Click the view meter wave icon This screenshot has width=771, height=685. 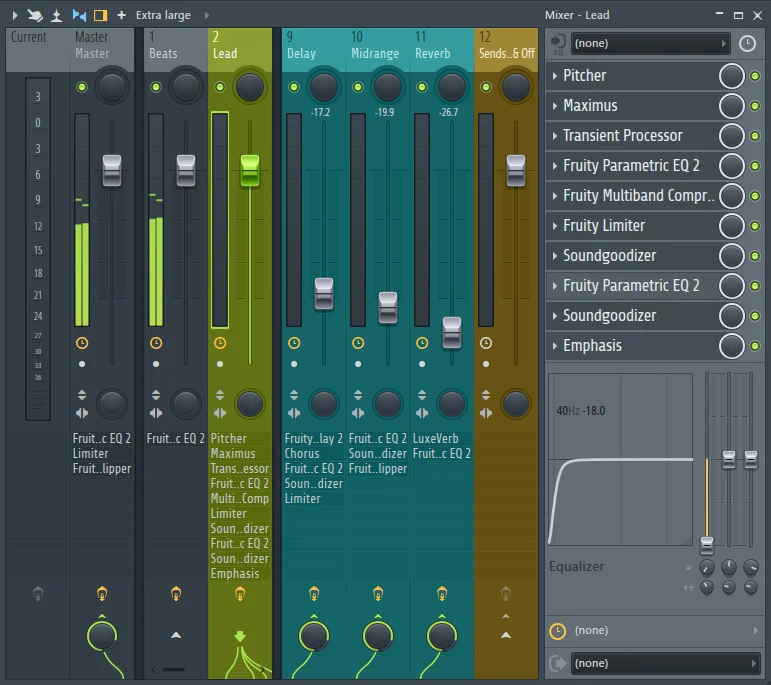pyautogui.click(x=57, y=16)
